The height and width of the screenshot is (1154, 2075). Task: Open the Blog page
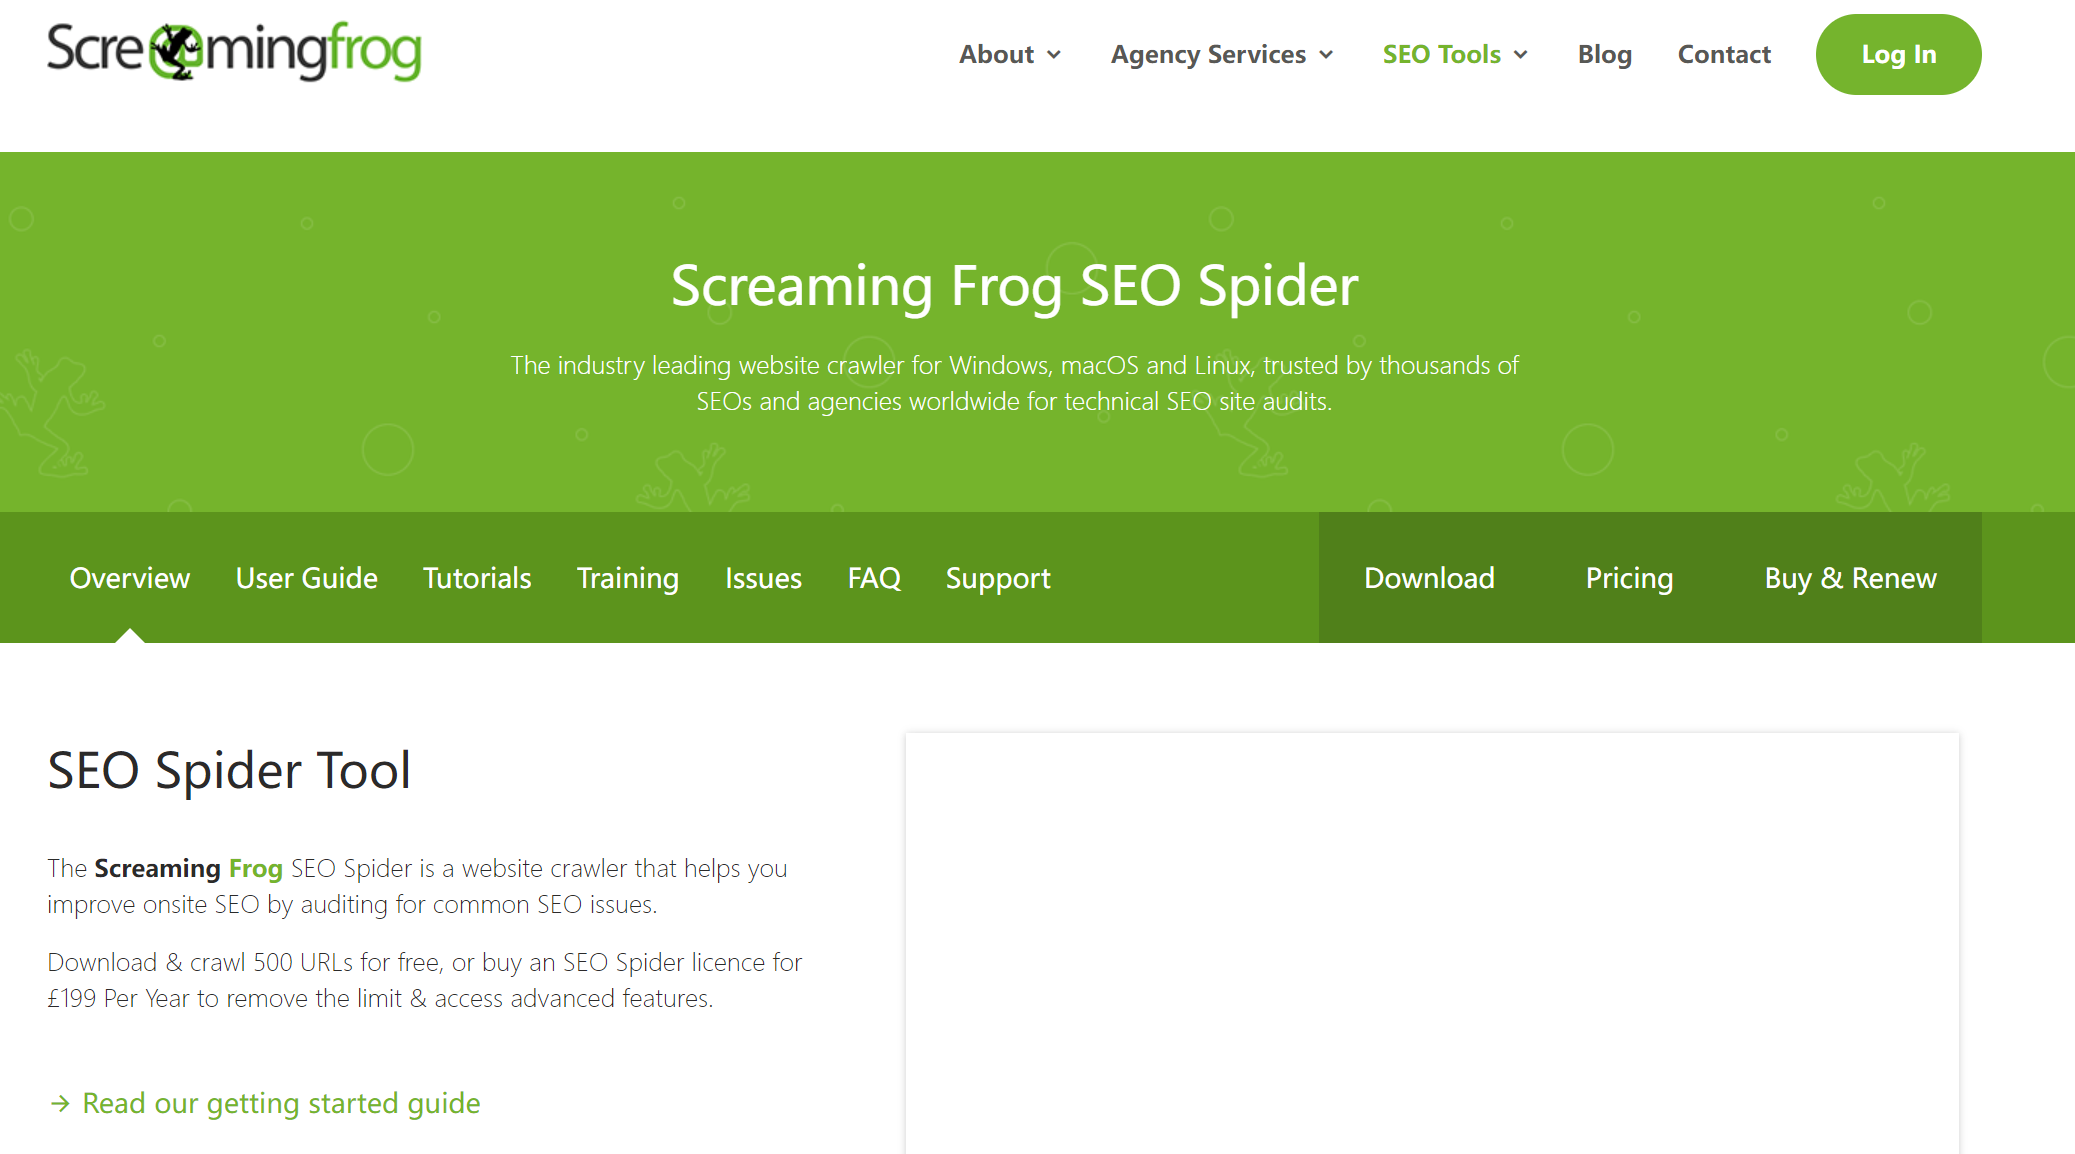[x=1604, y=54]
